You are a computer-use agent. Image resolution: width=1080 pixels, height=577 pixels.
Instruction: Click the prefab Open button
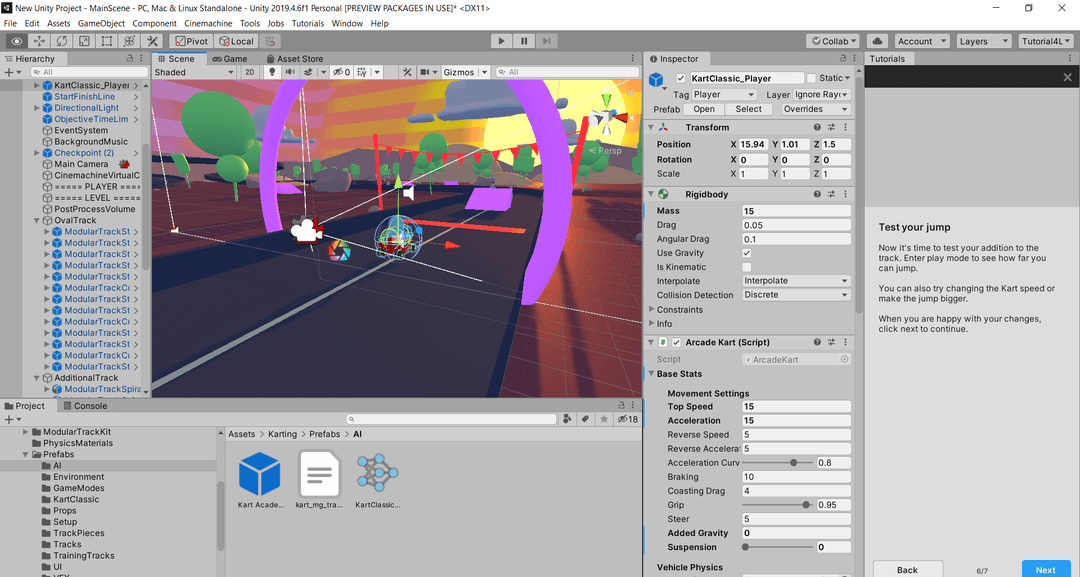704,109
